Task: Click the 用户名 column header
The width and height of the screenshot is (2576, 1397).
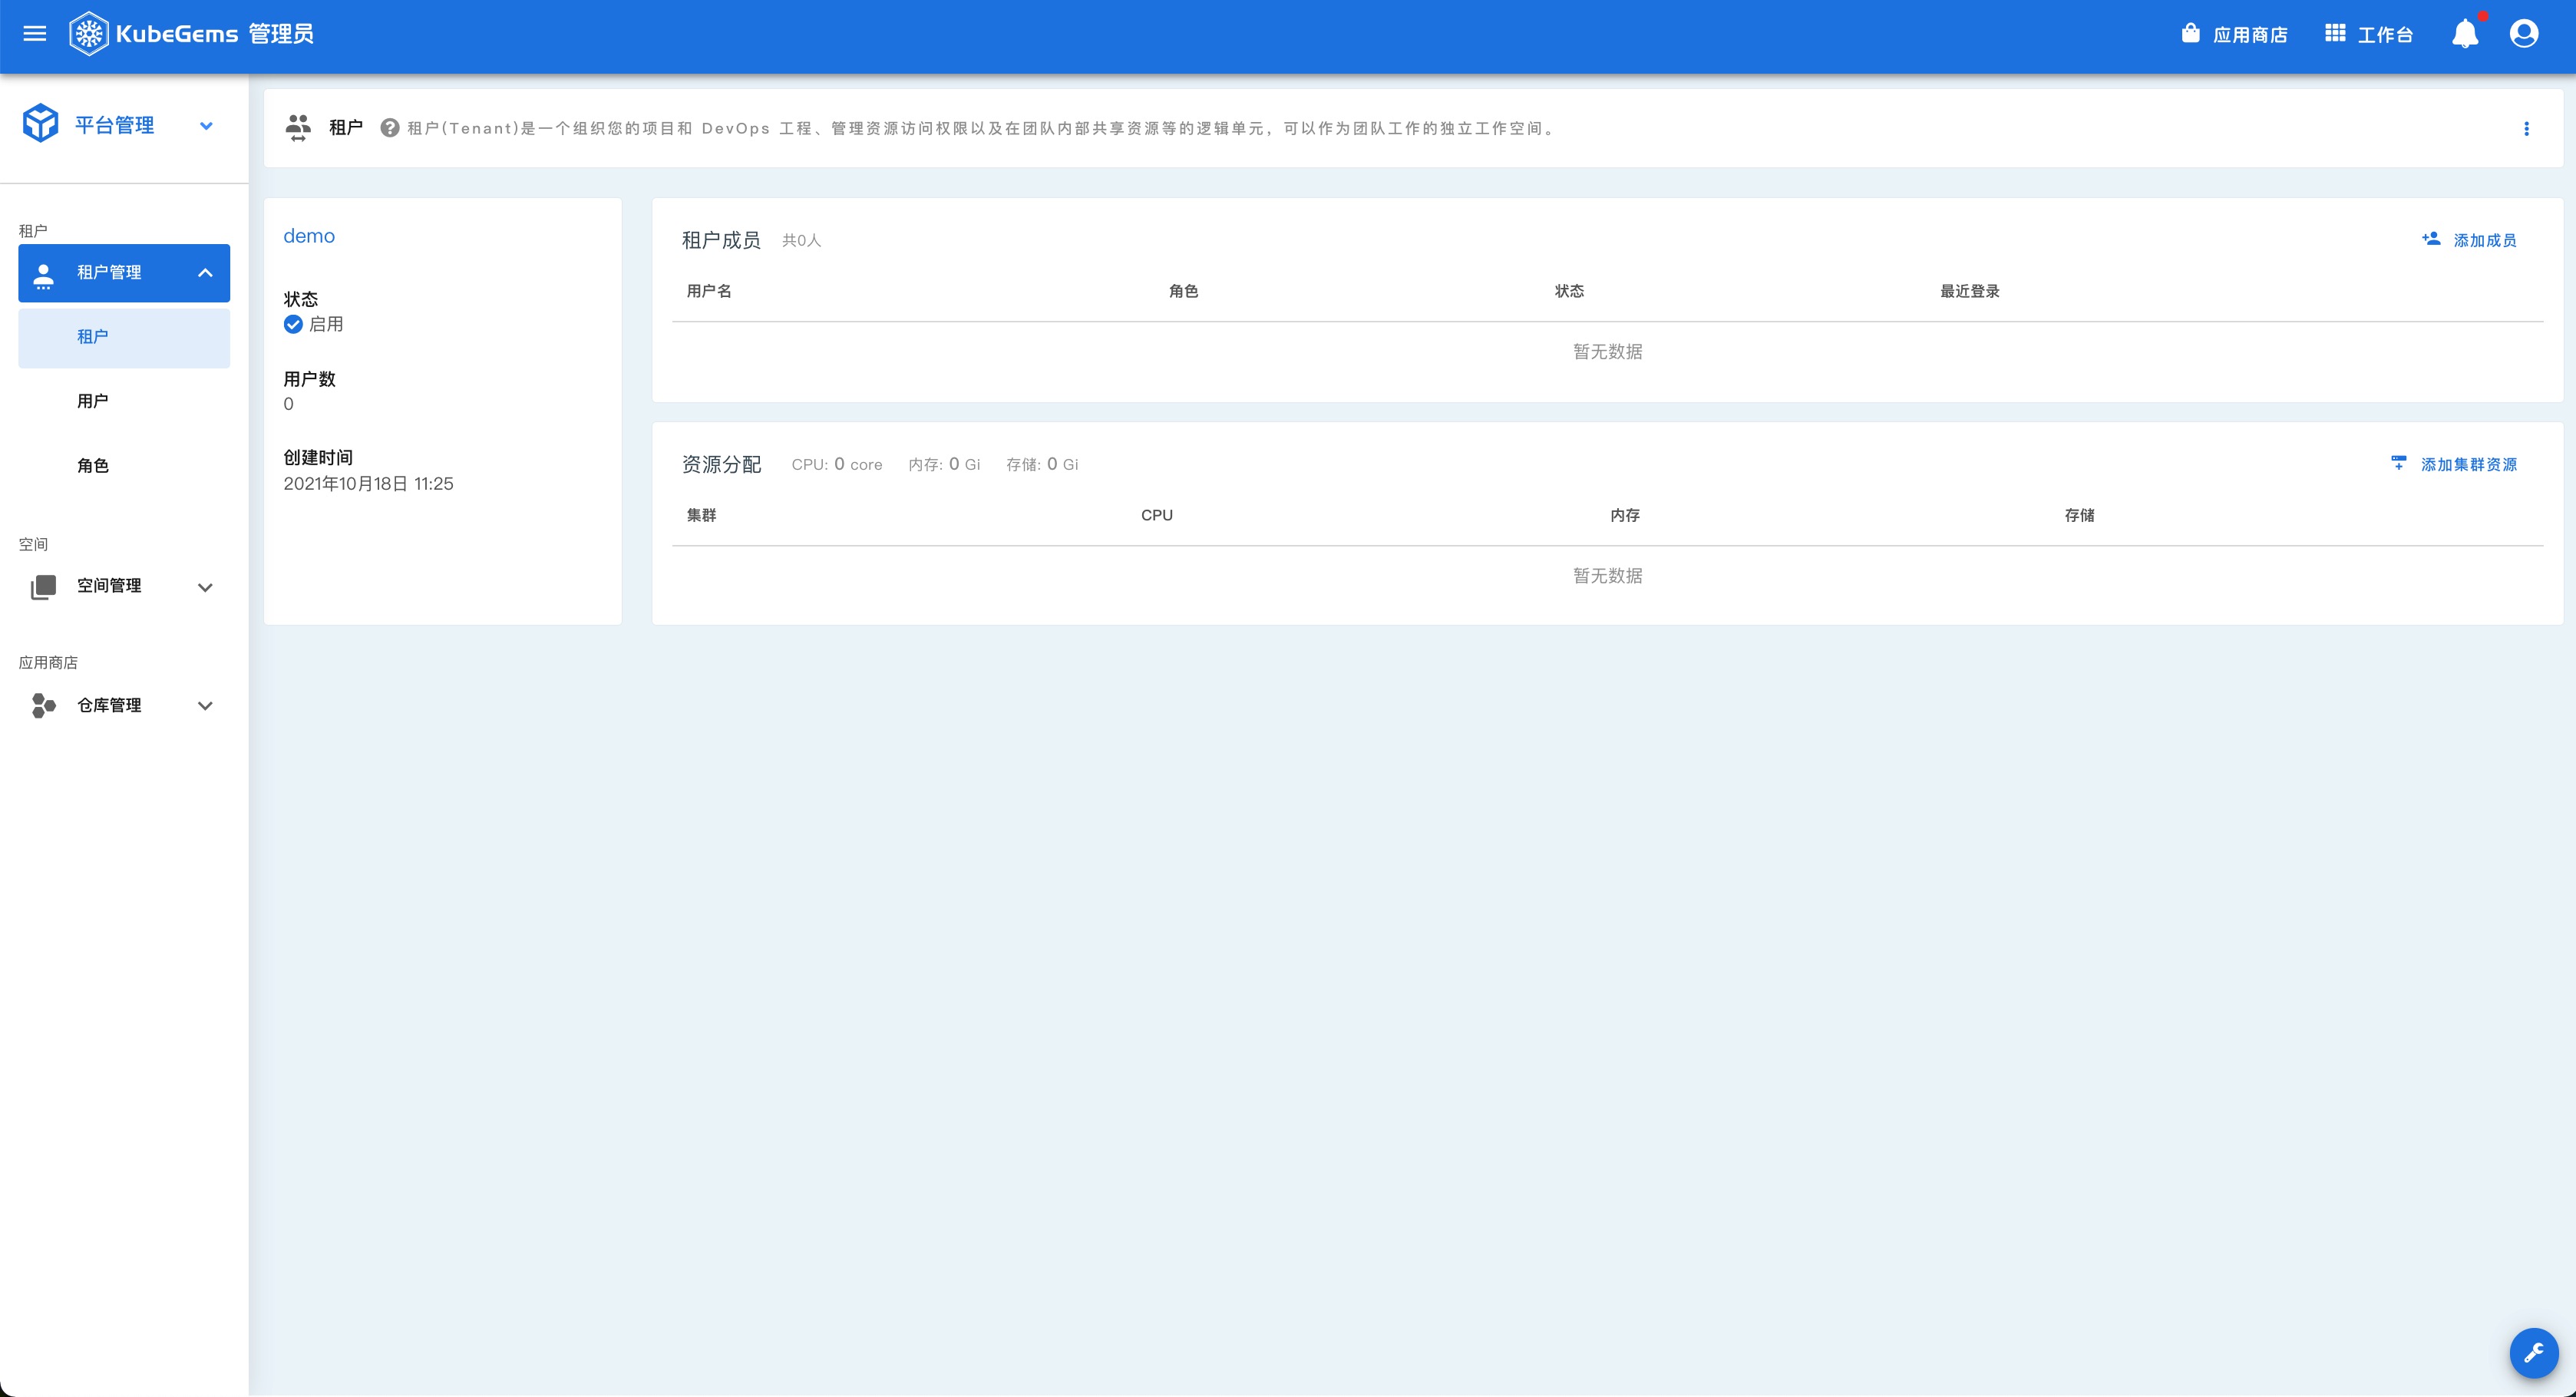Action: click(x=709, y=291)
